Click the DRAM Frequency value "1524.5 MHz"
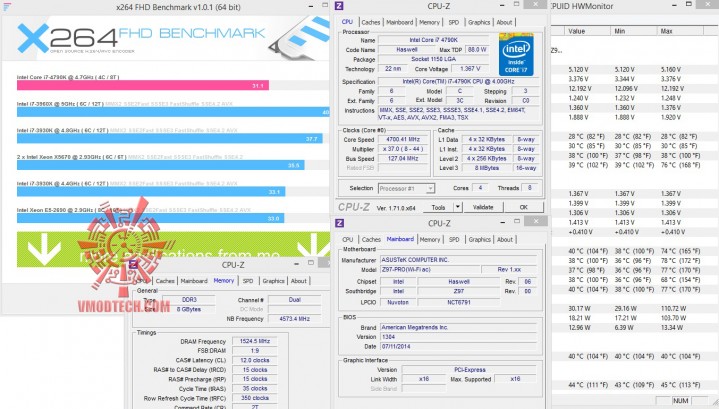The width and height of the screenshot is (719, 409). (255, 342)
